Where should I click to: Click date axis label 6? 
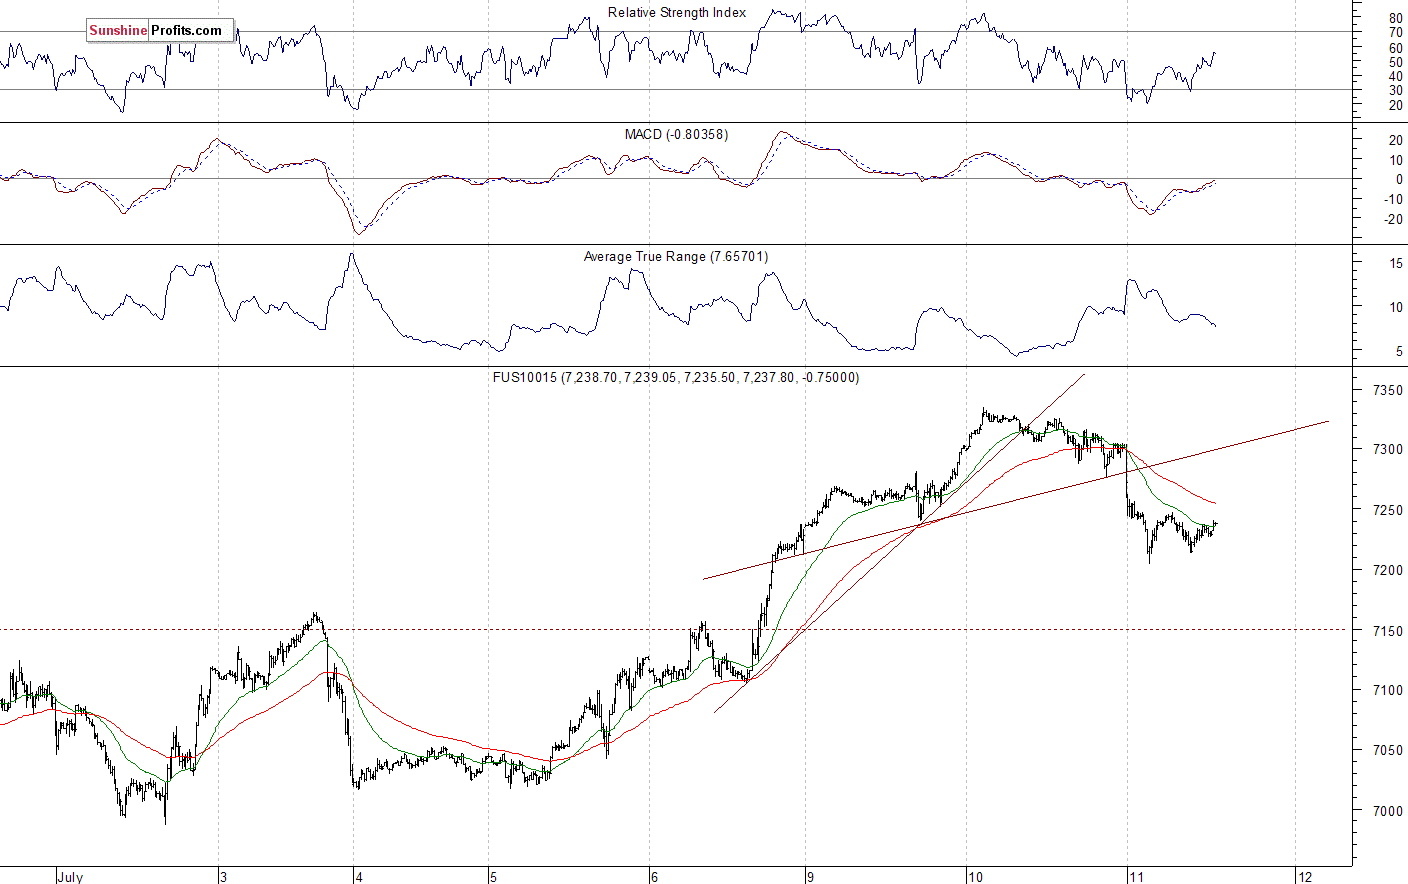[655, 877]
